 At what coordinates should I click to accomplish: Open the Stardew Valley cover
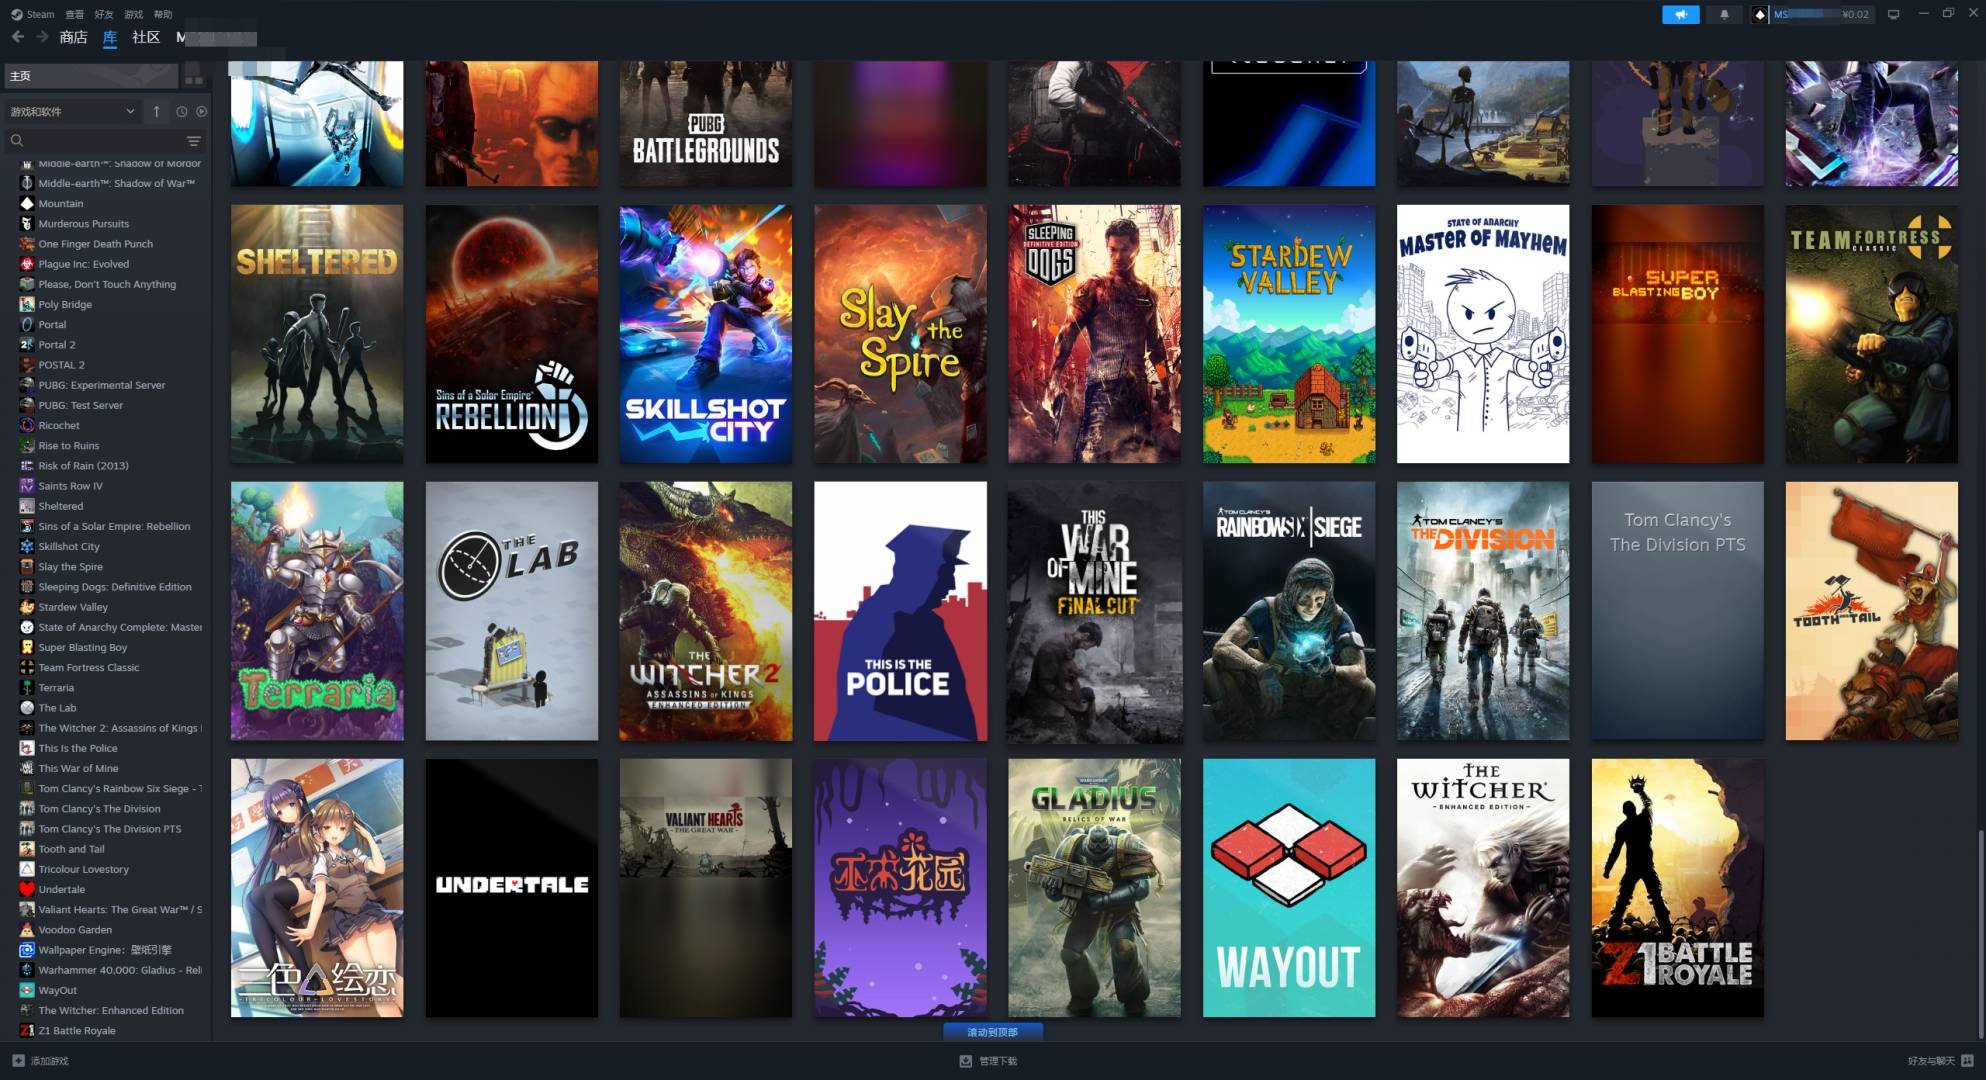tap(1289, 334)
